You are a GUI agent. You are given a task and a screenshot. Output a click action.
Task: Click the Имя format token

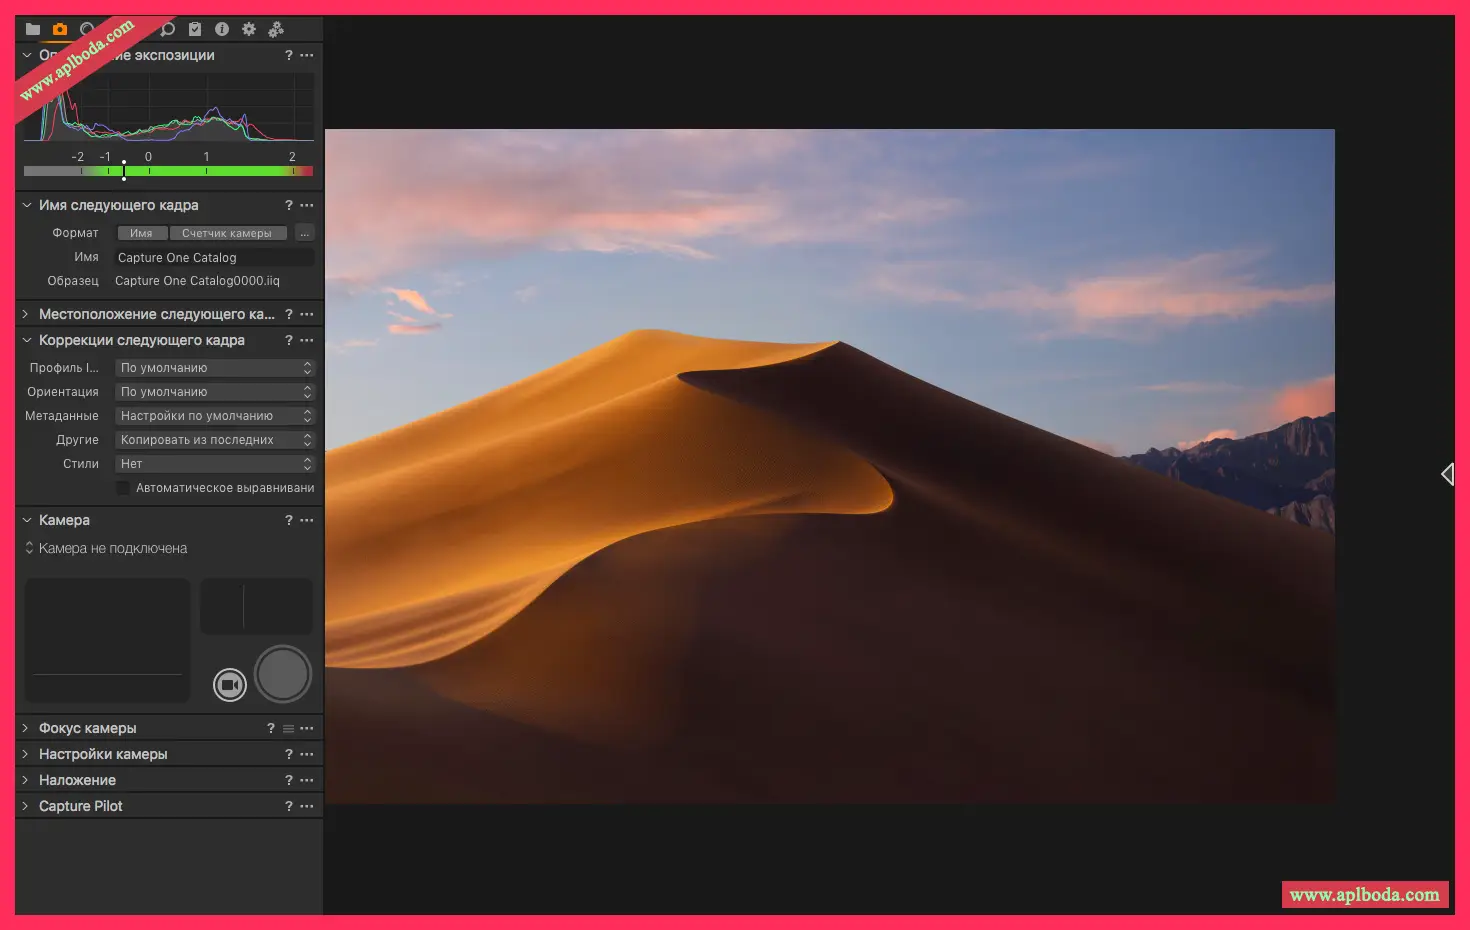pos(142,232)
